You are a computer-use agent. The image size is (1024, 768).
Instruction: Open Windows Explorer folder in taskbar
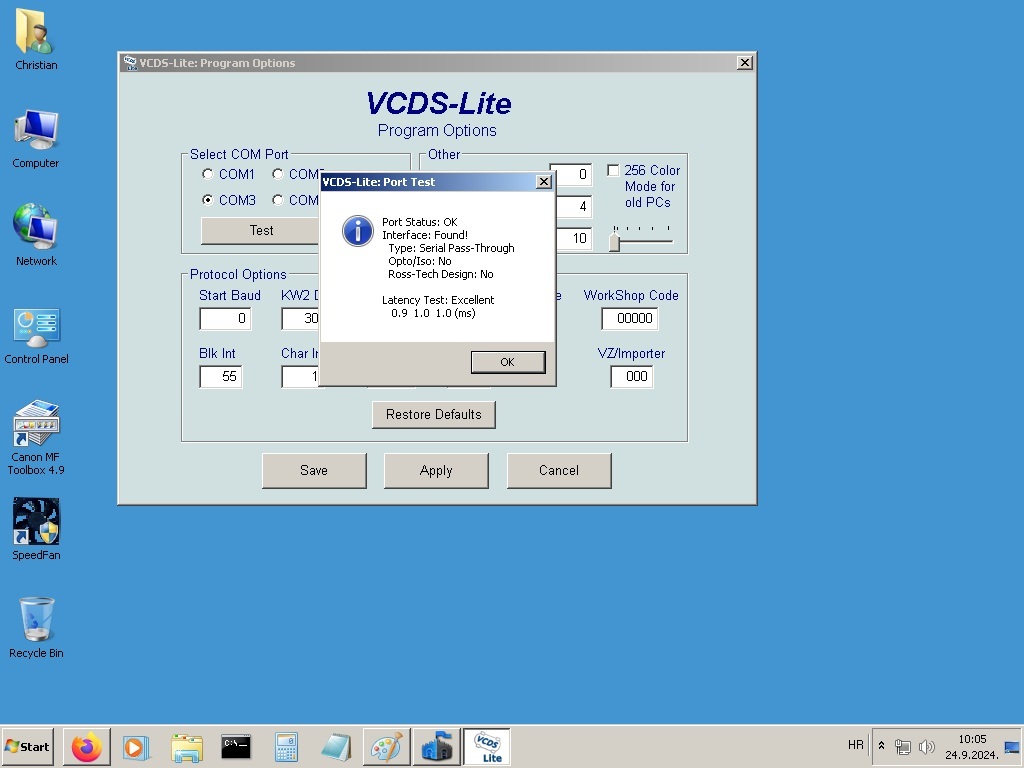187,746
